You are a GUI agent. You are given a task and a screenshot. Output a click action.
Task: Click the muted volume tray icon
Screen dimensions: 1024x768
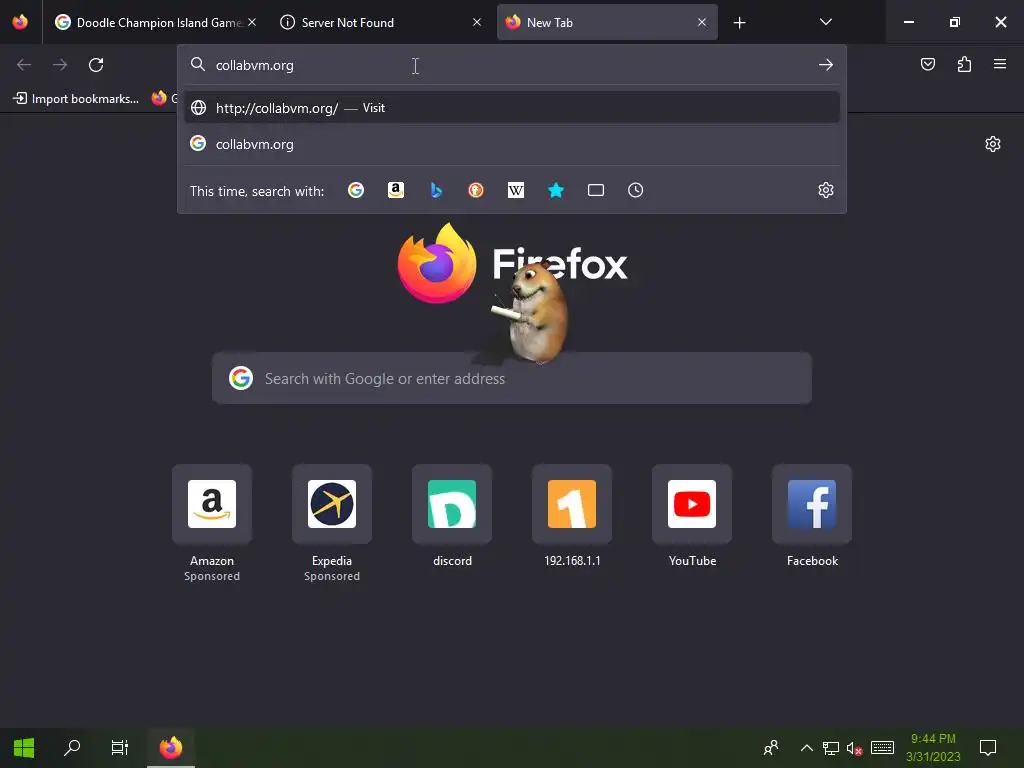click(x=855, y=748)
